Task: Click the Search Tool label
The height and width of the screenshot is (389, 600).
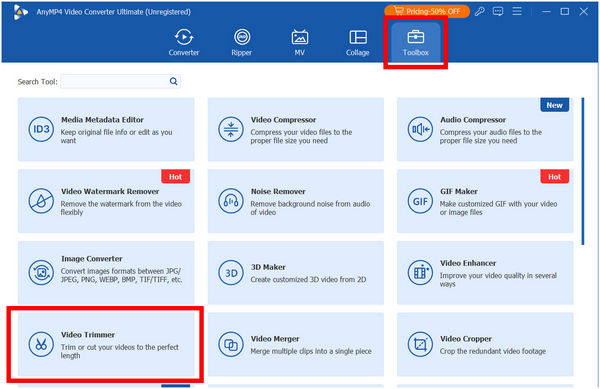Action: point(38,81)
